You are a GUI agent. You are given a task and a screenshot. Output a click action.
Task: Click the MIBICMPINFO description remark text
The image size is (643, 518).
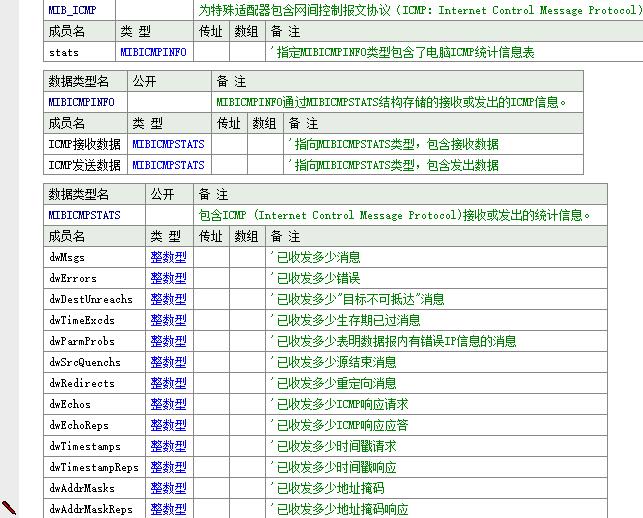391,102
